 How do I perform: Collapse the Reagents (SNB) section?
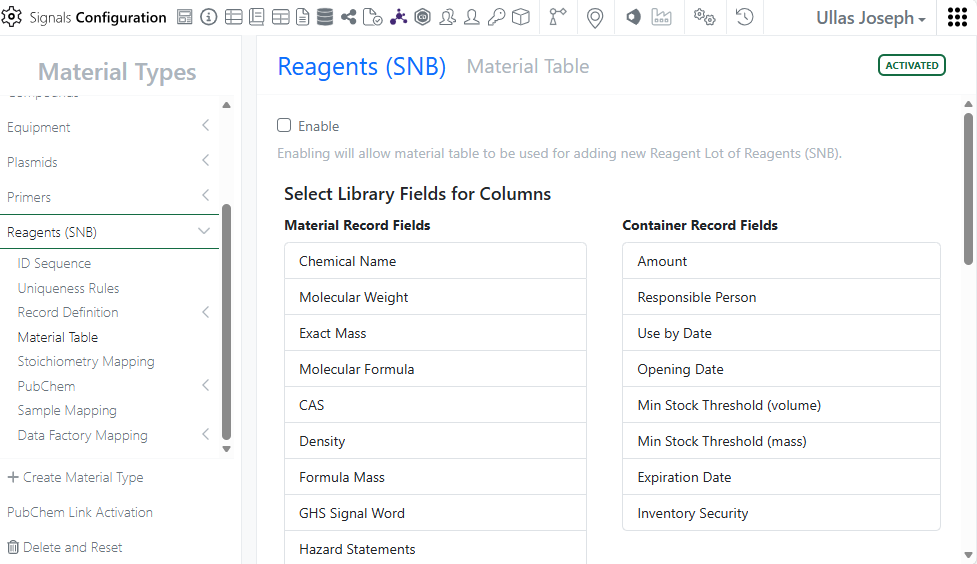point(204,232)
